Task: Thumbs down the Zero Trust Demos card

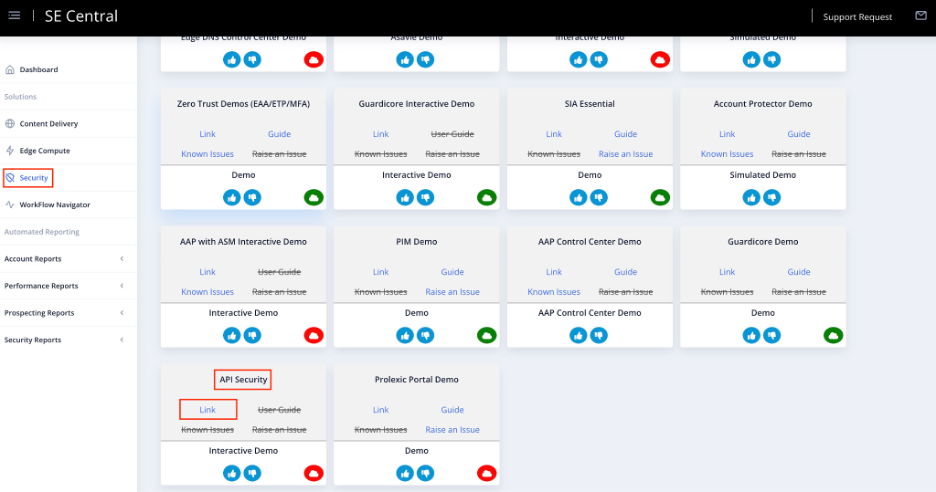Action: click(253, 197)
